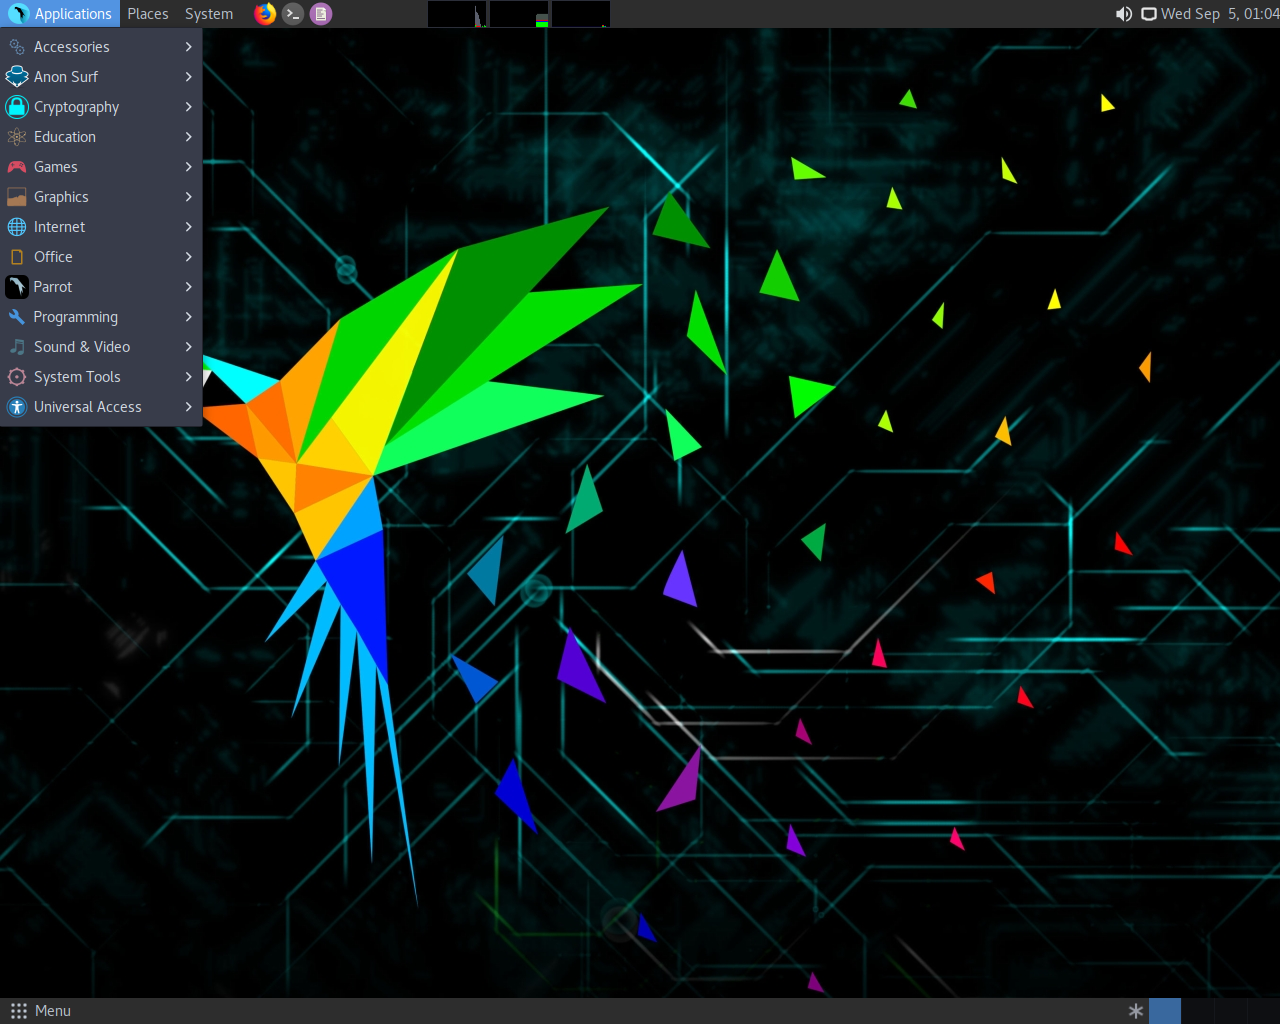Screen dimensions: 1280x1024
Task: Open the Places menu
Action: pyautogui.click(x=148, y=14)
